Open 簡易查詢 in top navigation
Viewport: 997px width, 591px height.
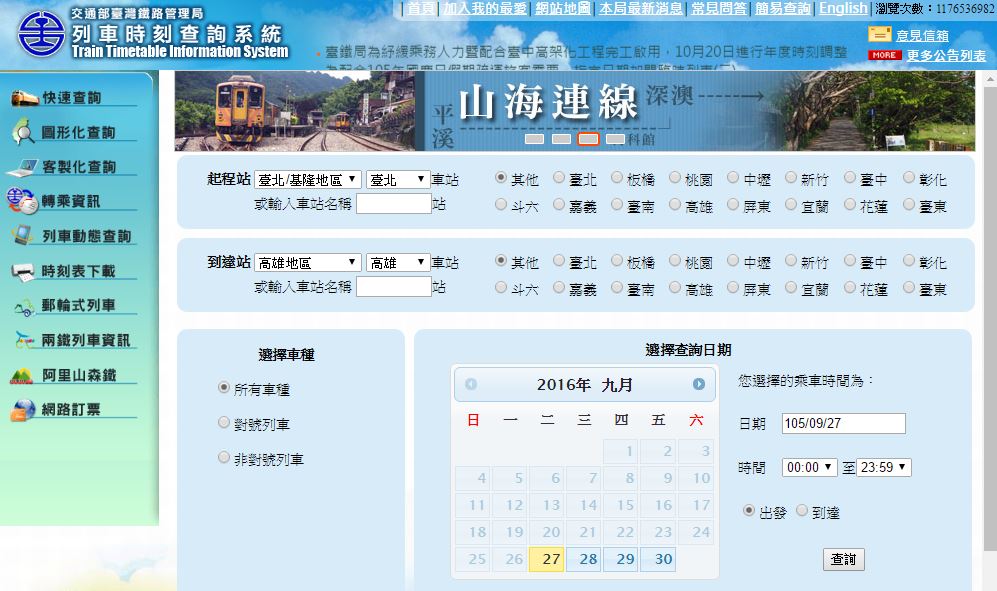783,9
